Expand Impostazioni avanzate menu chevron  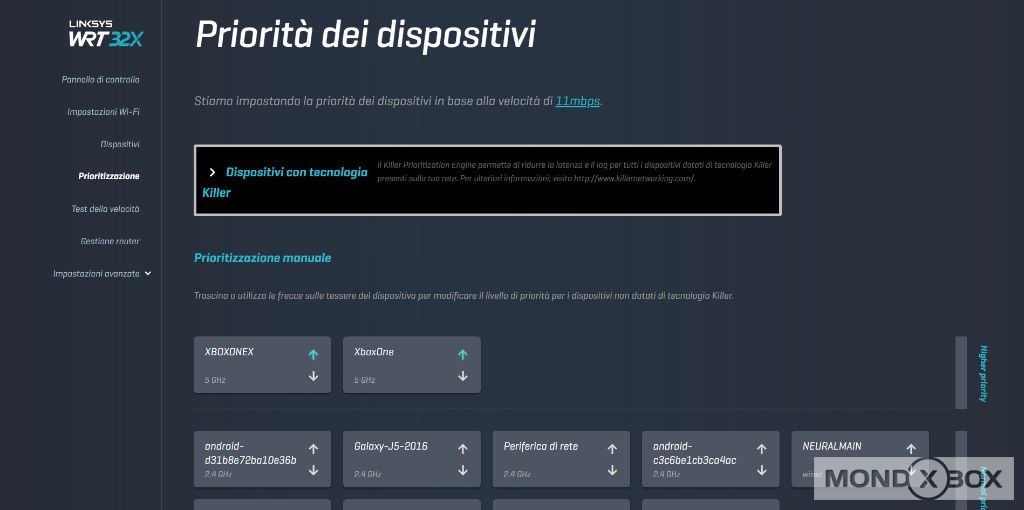tap(148, 273)
